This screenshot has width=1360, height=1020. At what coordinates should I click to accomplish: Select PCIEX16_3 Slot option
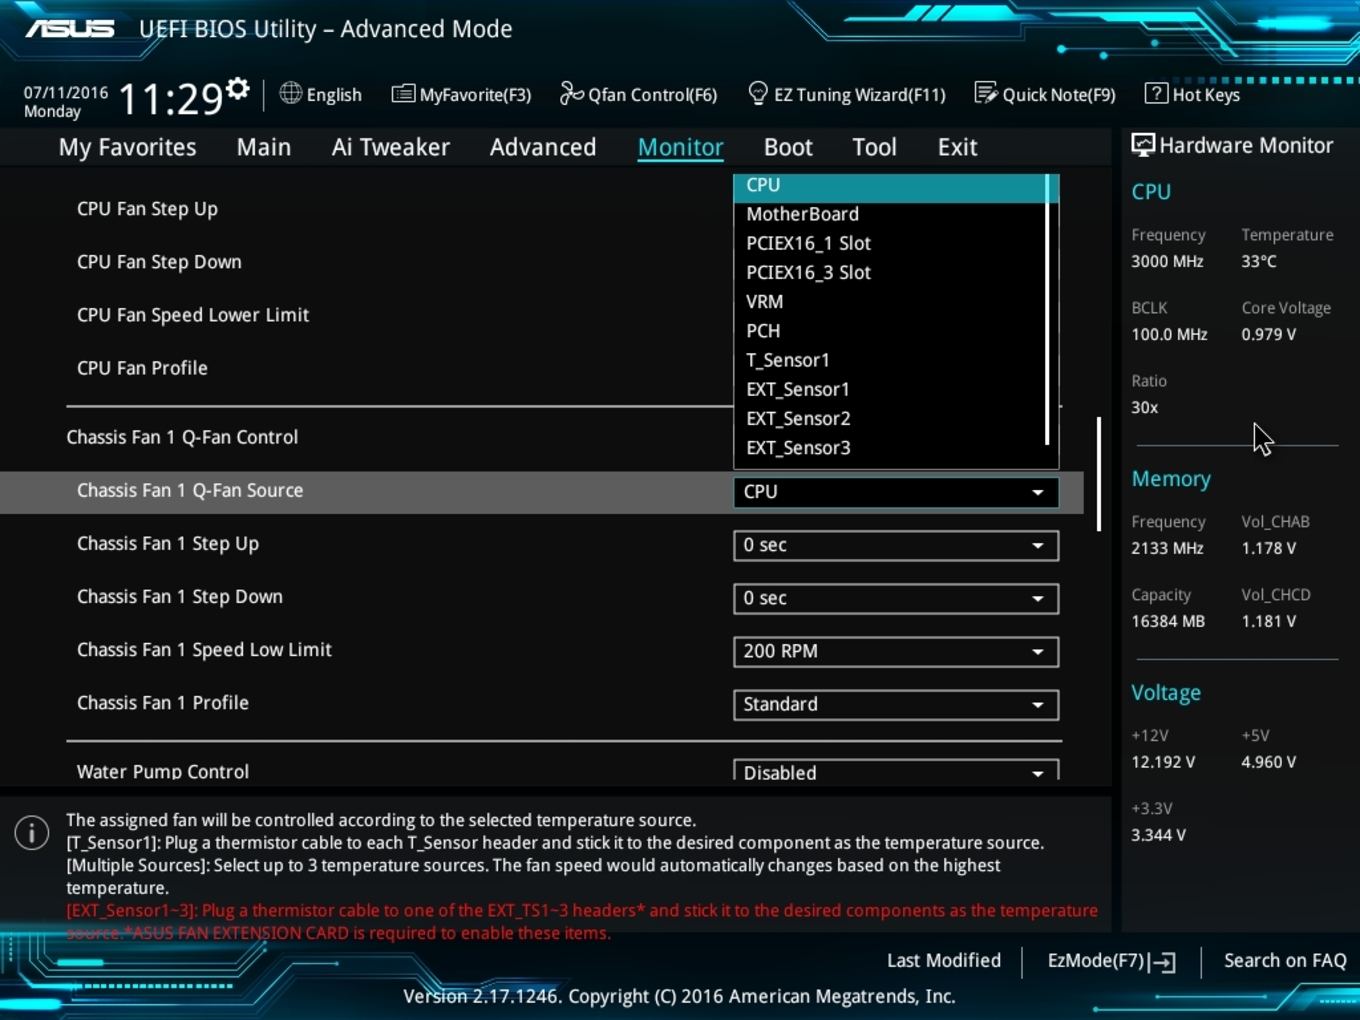[890, 272]
